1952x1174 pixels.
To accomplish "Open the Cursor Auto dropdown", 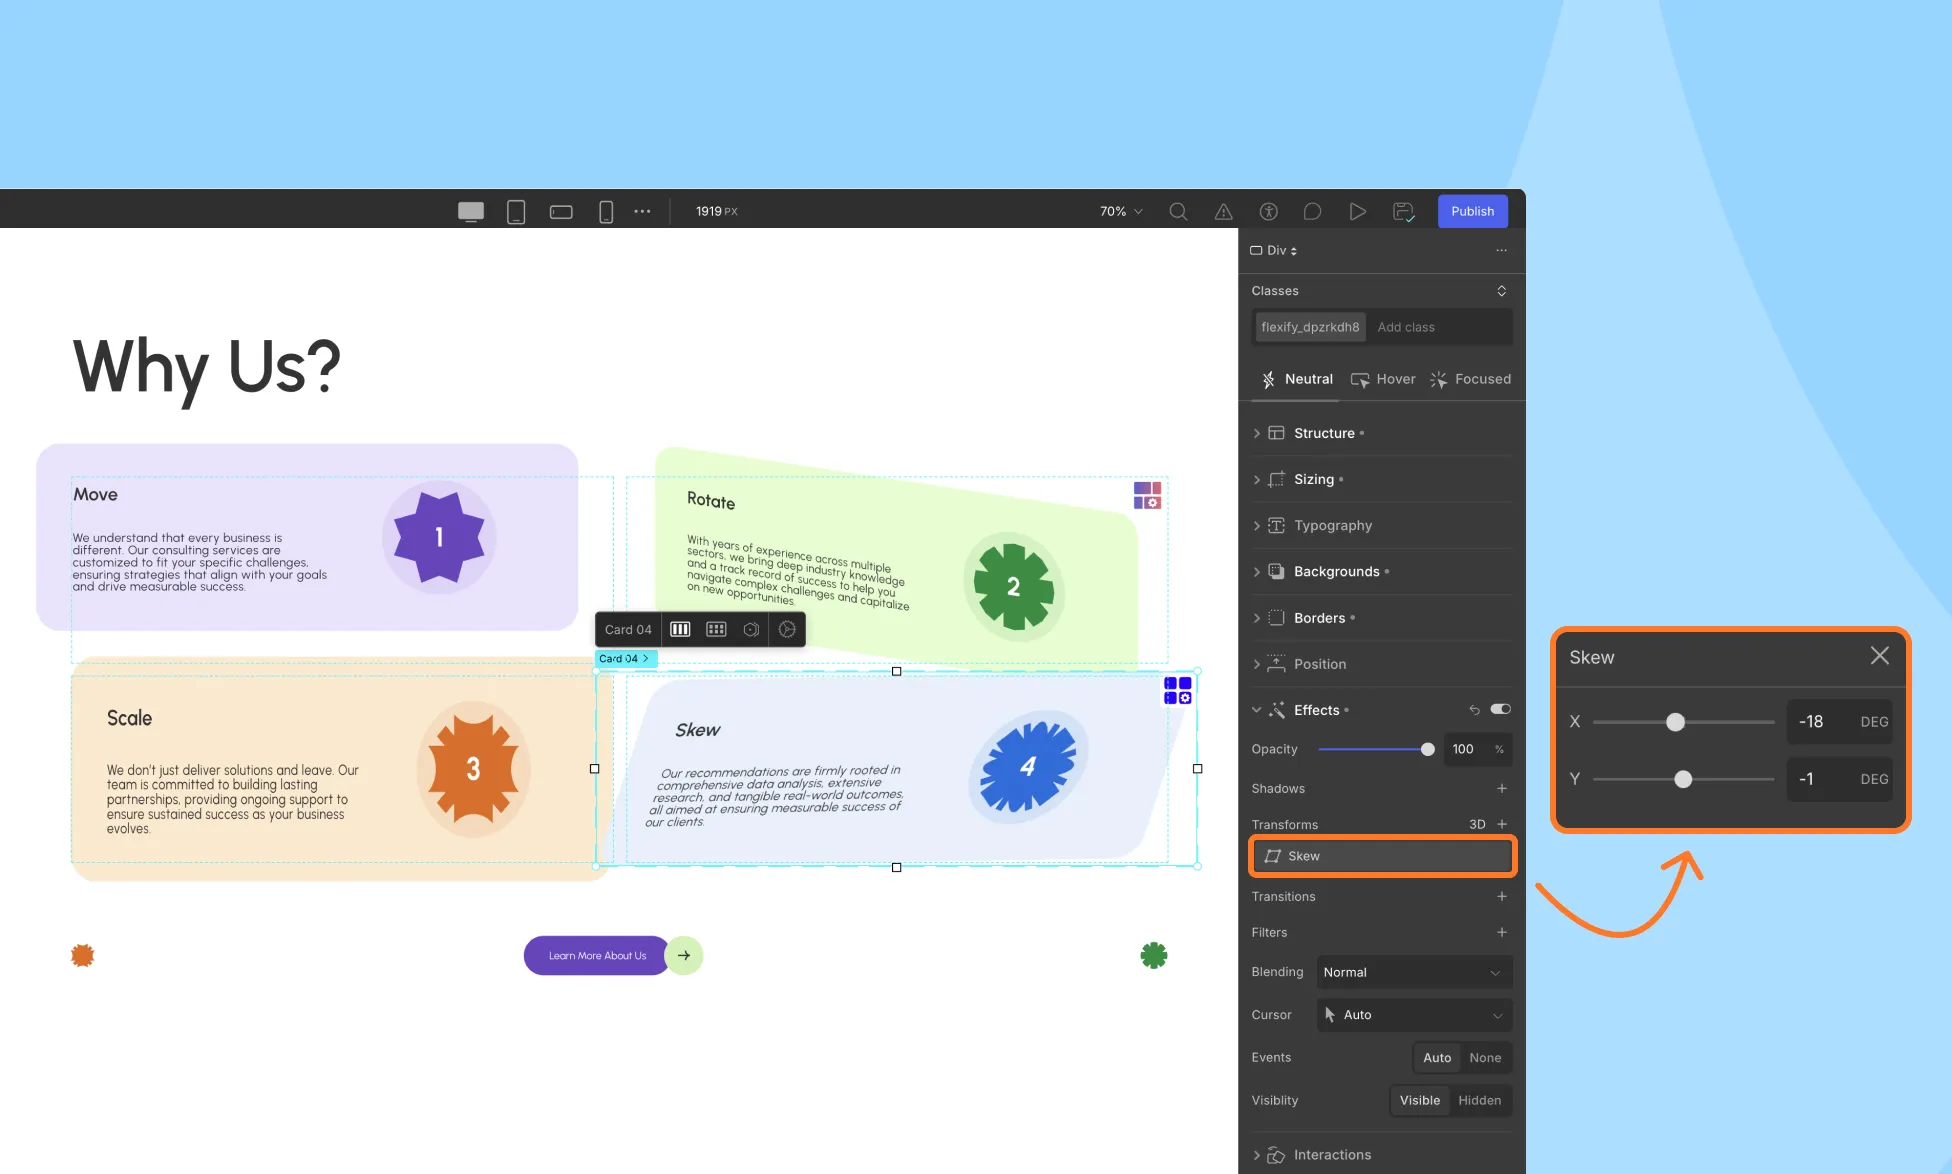I will 1414,1014.
